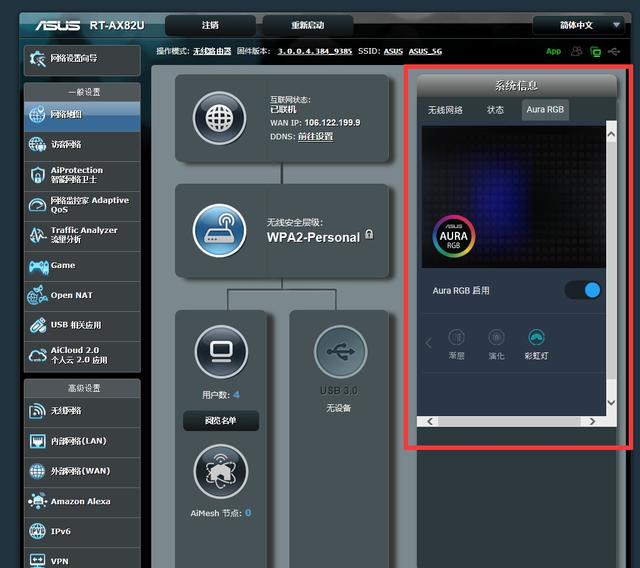
Task: Click the AURA RGB logo badge
Action: 453,236
